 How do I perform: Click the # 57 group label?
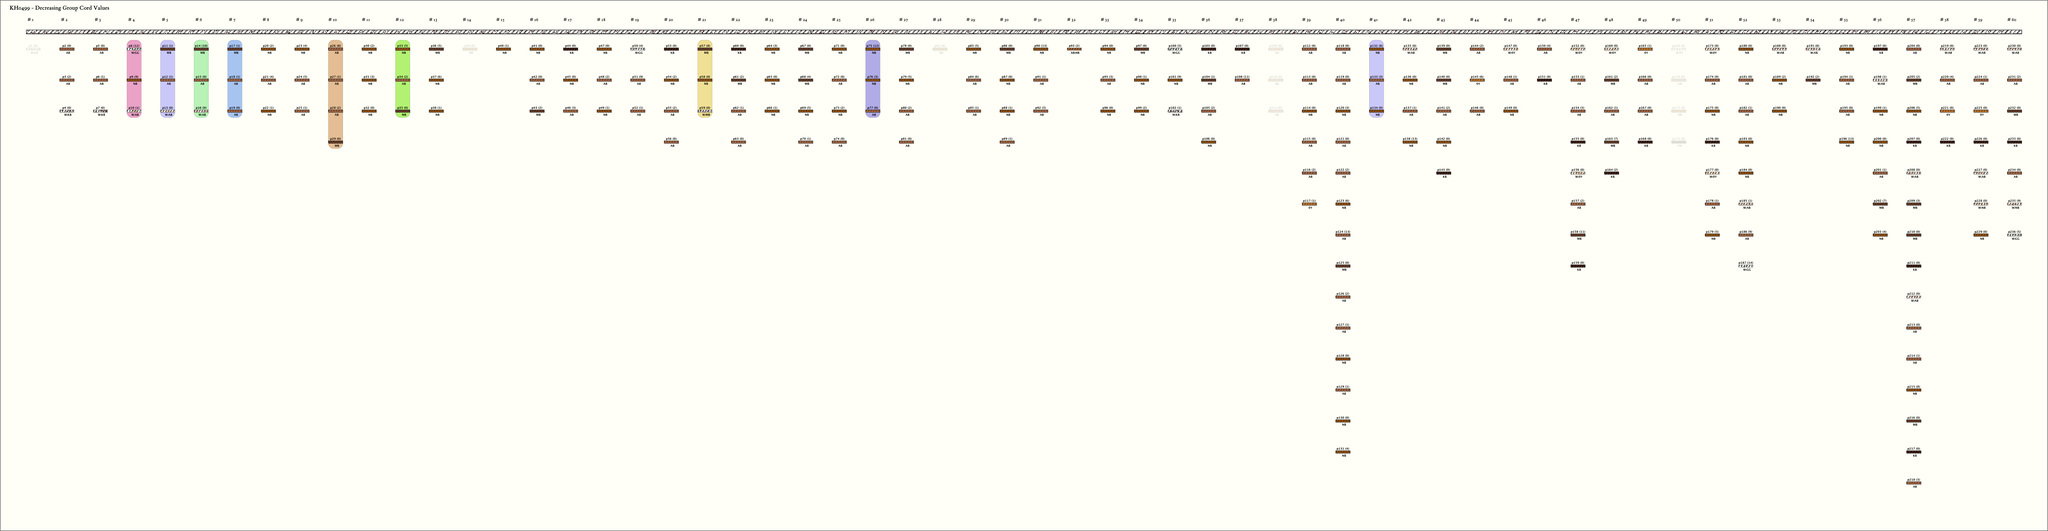1912,20
